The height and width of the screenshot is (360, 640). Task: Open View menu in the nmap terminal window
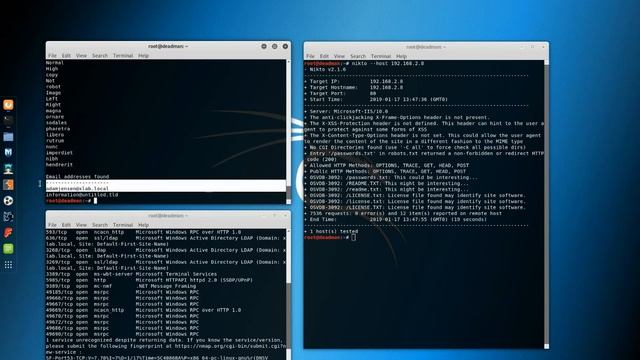pyautogui.click(x=81, y=225)
